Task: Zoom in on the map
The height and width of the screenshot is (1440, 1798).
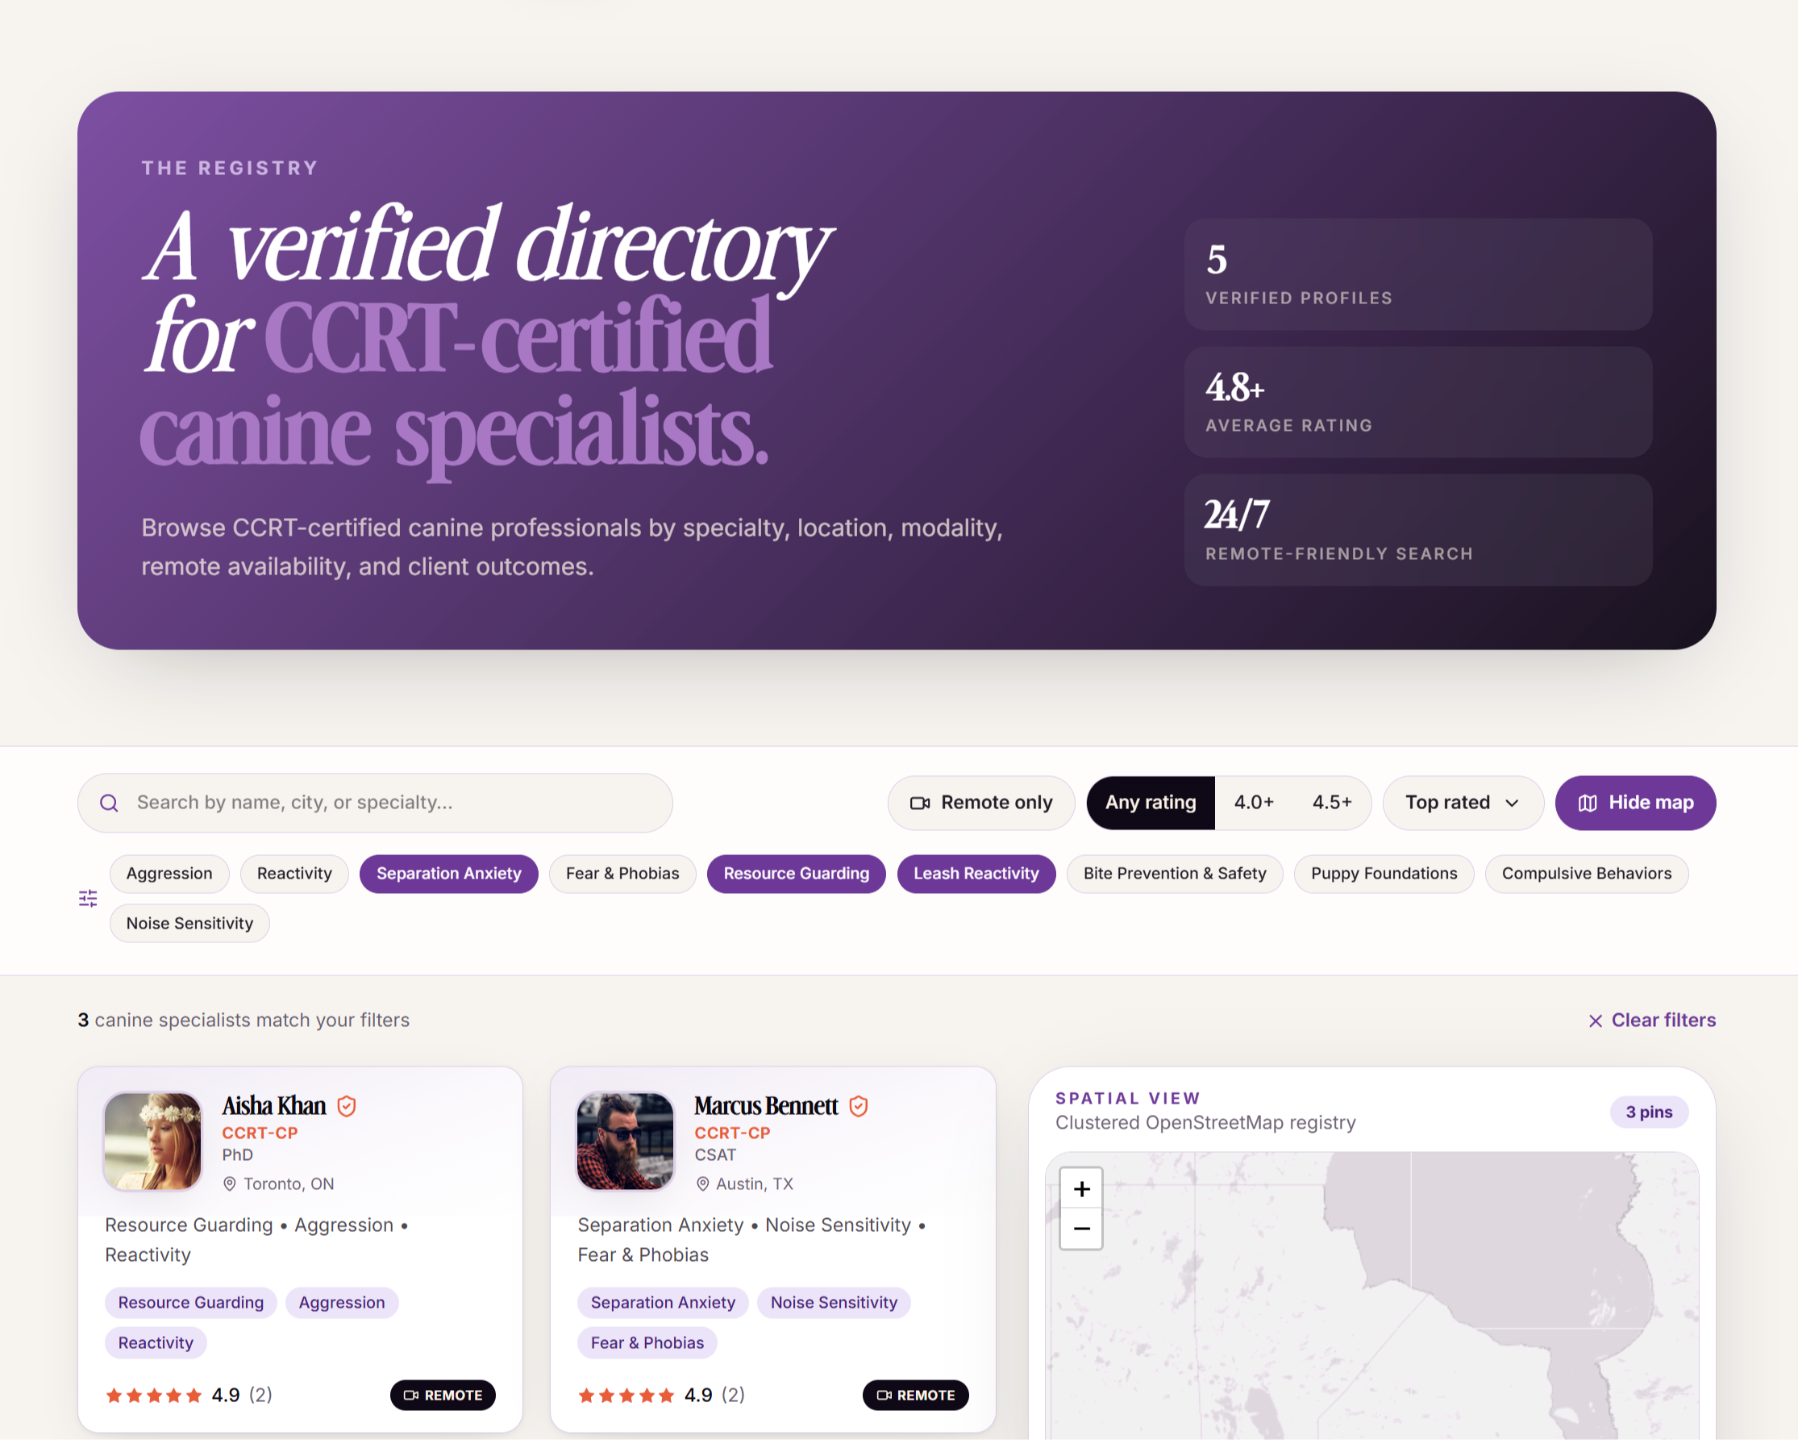Action: pyautogui.click(x=1082, y=1189)
